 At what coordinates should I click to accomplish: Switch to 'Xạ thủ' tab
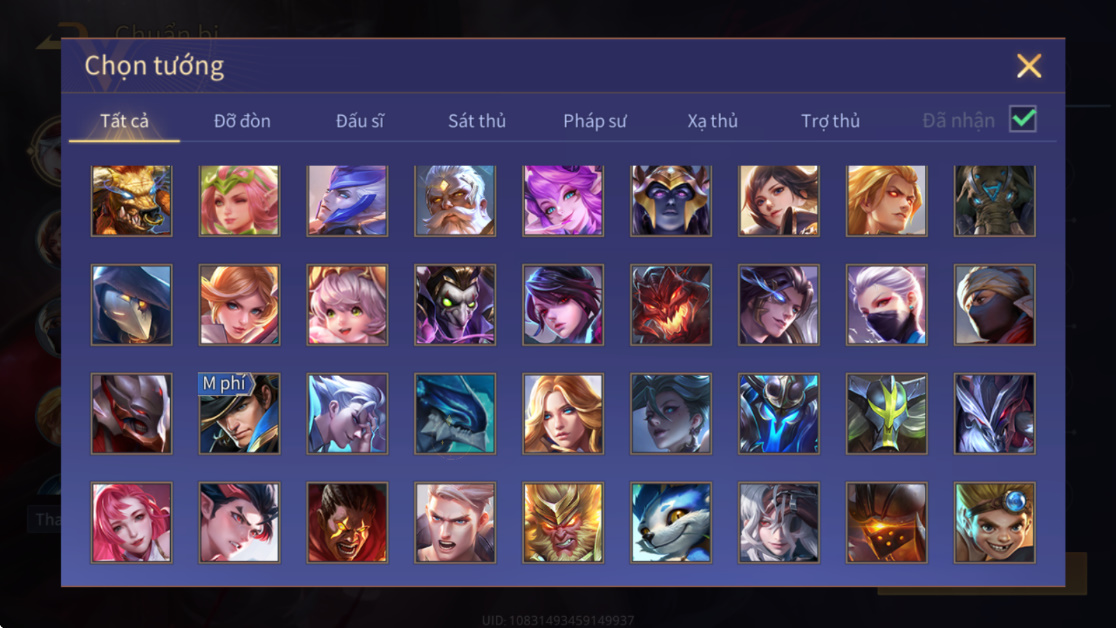tap(712, 121)
